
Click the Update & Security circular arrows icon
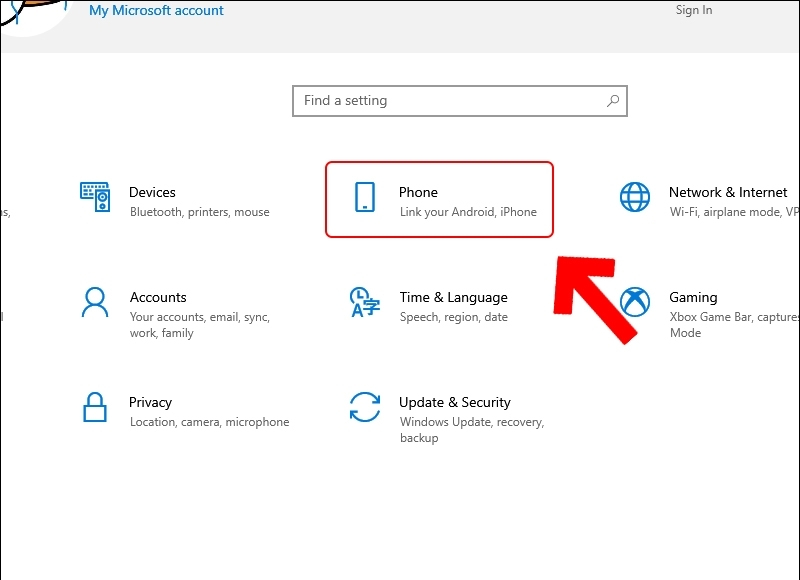click(x=364, y=407)
